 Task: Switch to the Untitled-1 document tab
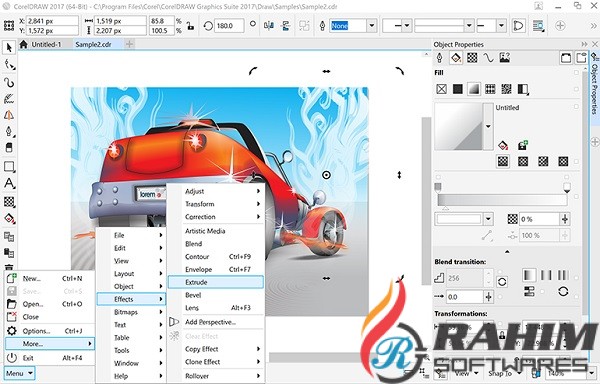pos(46,44)
